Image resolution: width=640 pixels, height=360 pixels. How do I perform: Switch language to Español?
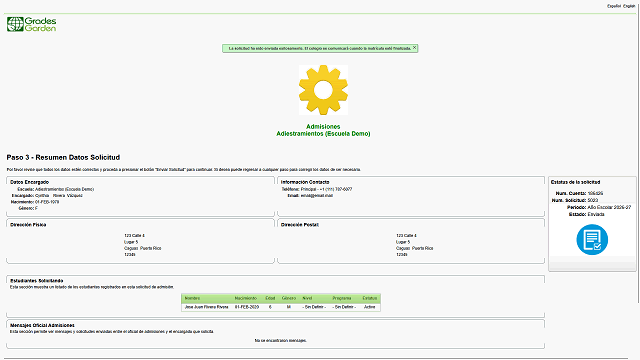point(613,6)
